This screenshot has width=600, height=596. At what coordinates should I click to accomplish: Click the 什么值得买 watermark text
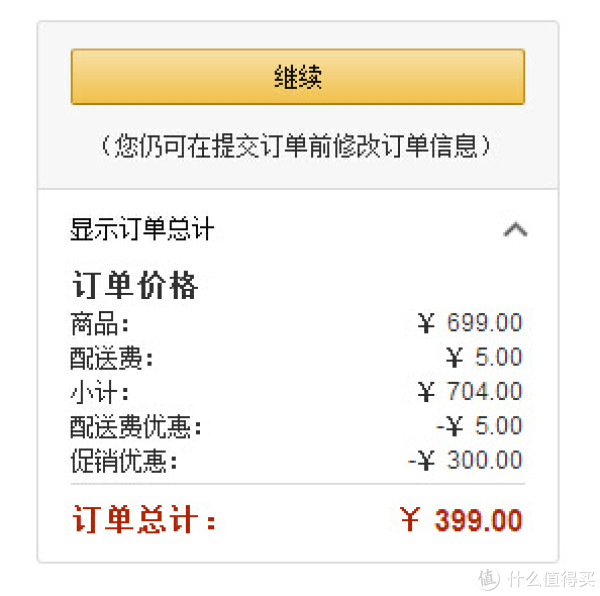[551, 578]
